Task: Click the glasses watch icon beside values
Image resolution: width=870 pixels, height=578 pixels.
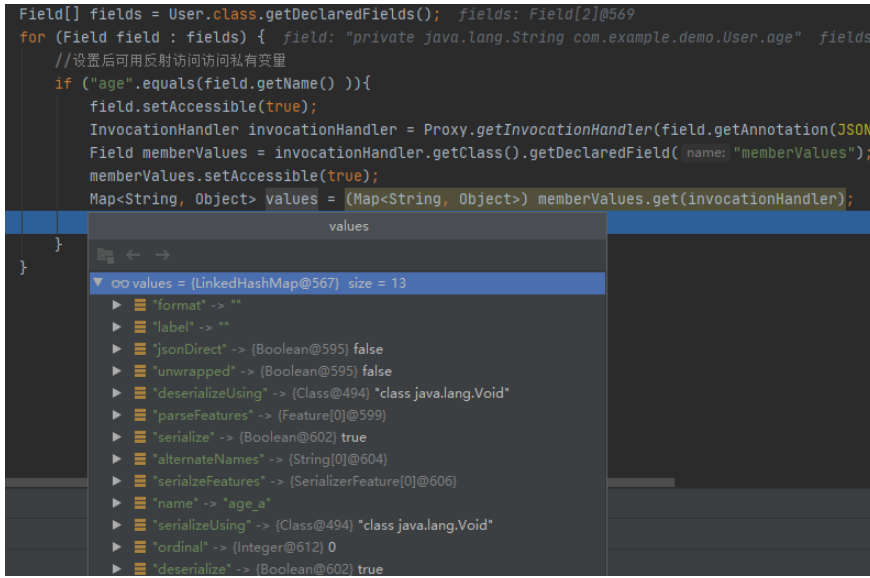Action: click(119, 284)
